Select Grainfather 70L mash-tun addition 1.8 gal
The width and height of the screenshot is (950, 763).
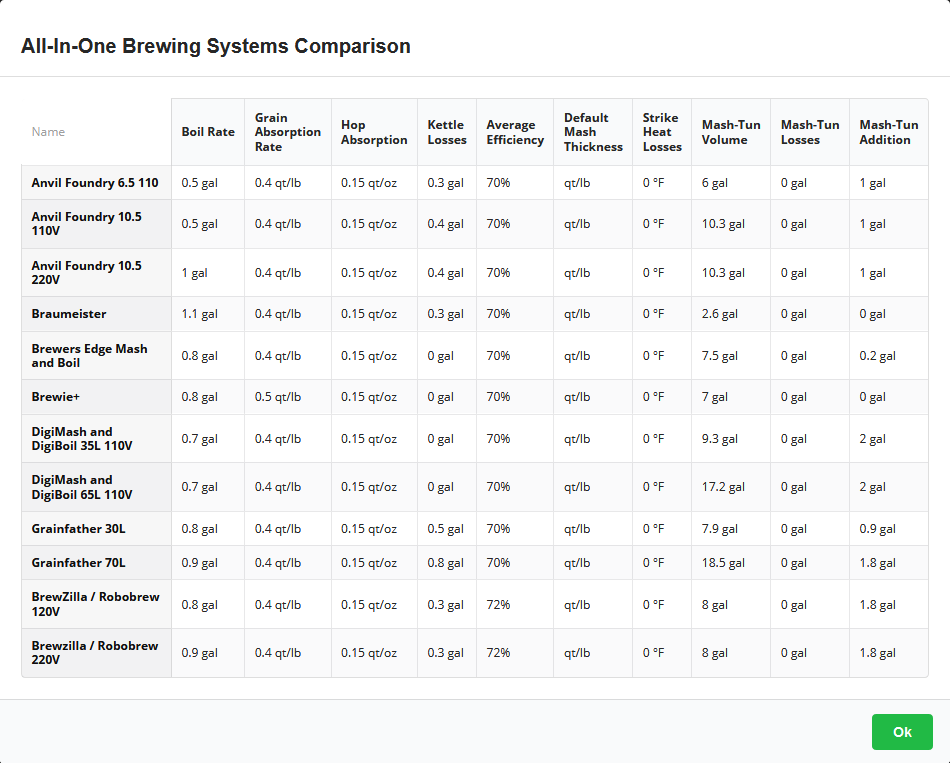tap(877, 562)
